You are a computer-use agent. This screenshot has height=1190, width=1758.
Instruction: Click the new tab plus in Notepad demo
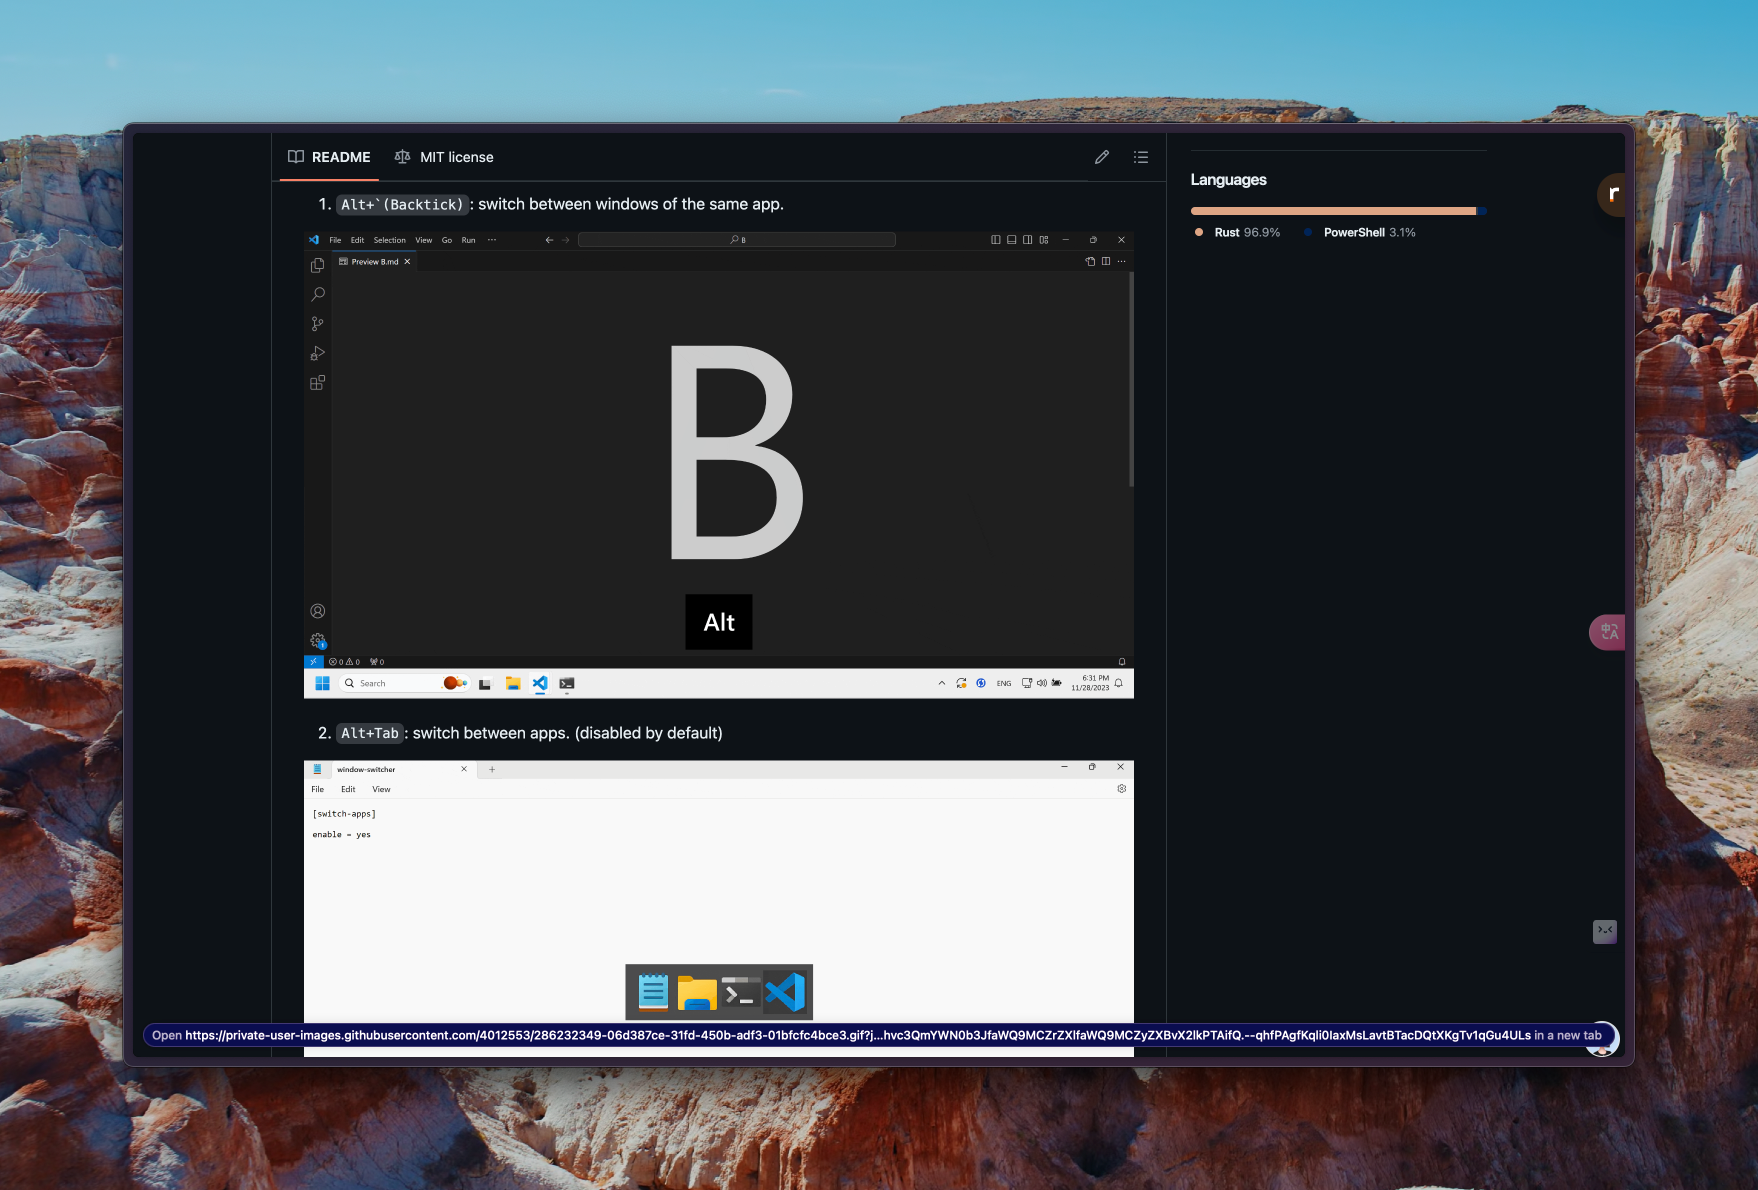pyautogui.click(x=492, y=769)
